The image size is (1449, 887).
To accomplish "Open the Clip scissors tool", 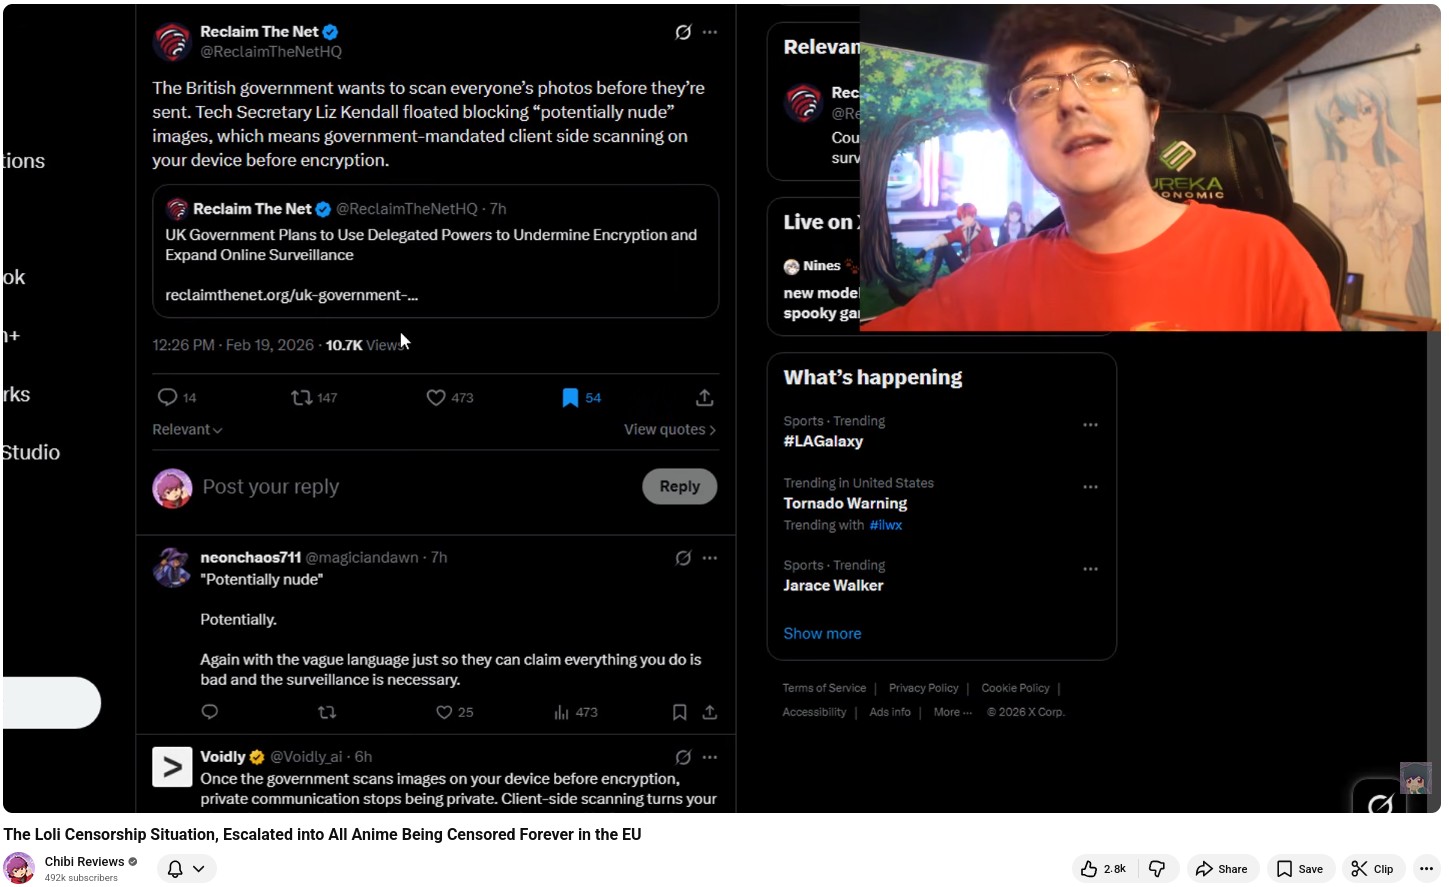I will point(1372,869).
